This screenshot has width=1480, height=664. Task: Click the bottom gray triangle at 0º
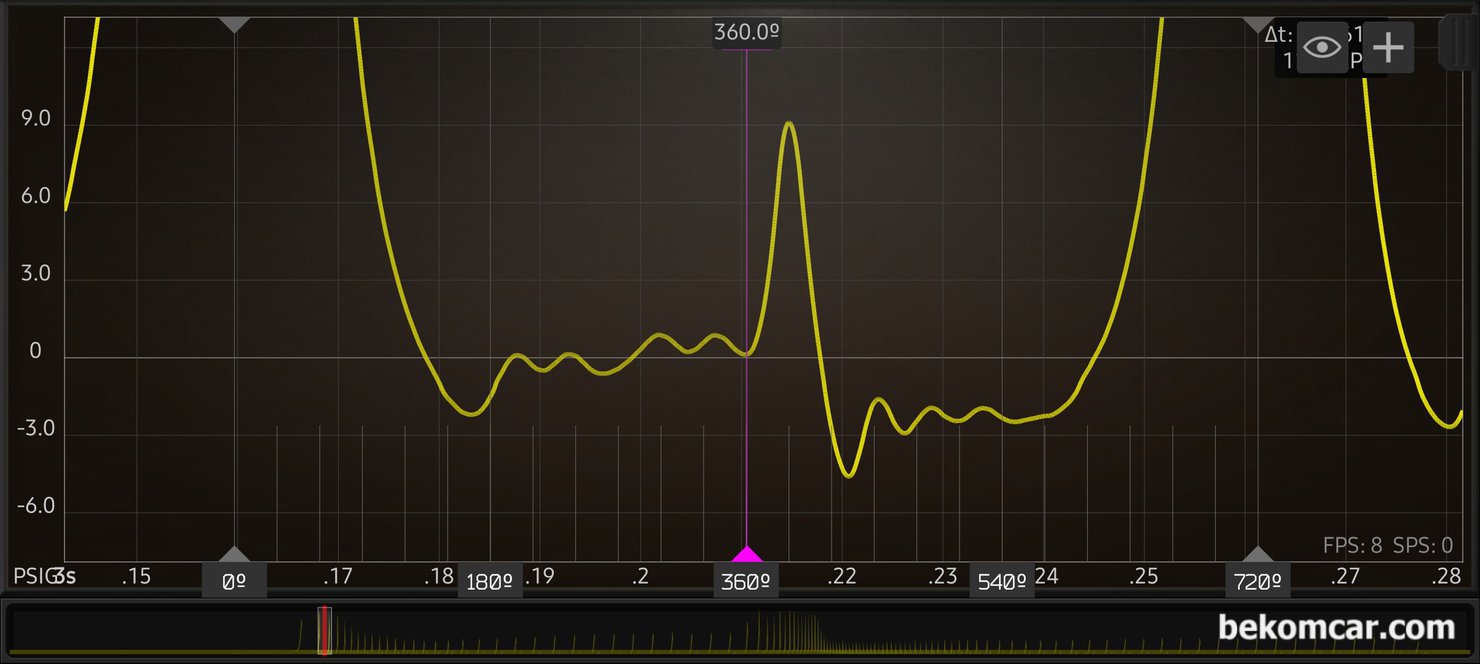click(x=234, y=554)
